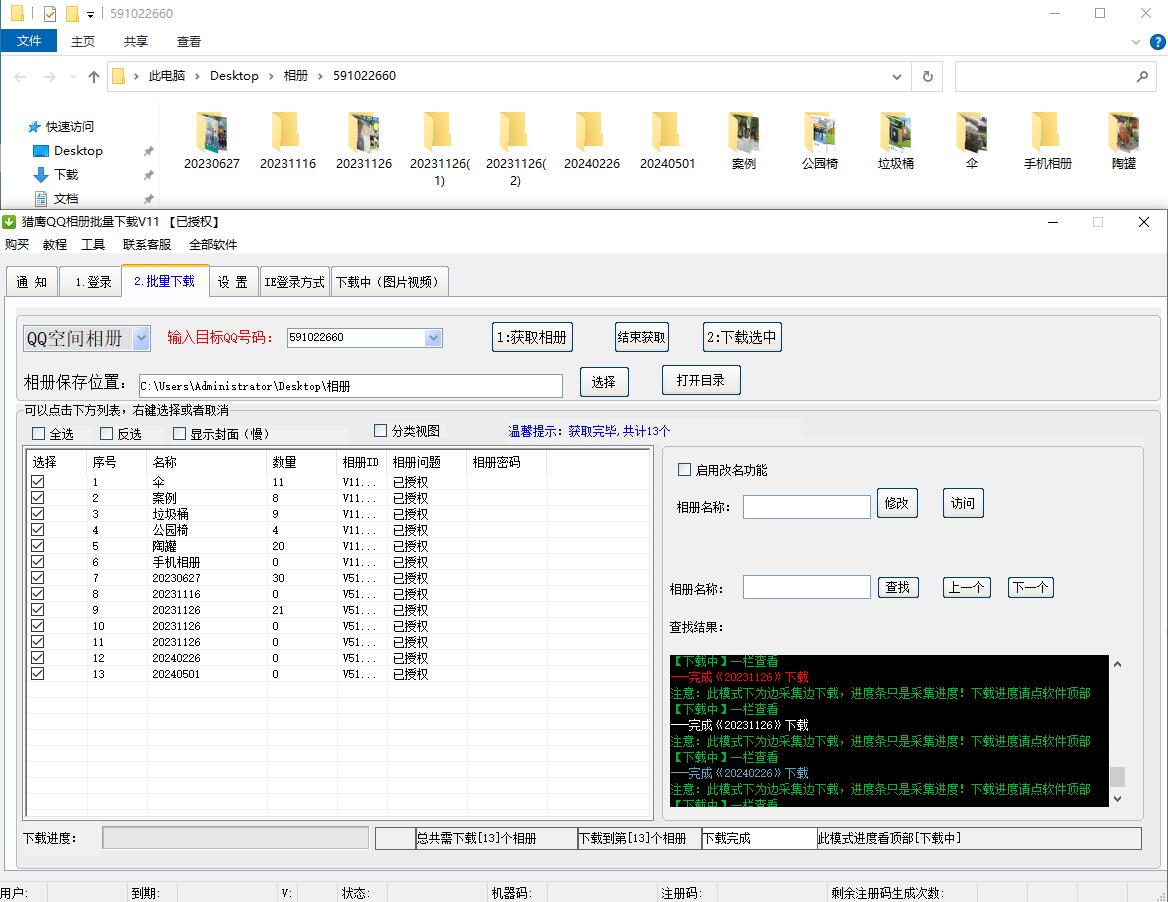Click 结束获取 button
The width and height of the screenshot is (1168, 902).
[x=641, y=337]
